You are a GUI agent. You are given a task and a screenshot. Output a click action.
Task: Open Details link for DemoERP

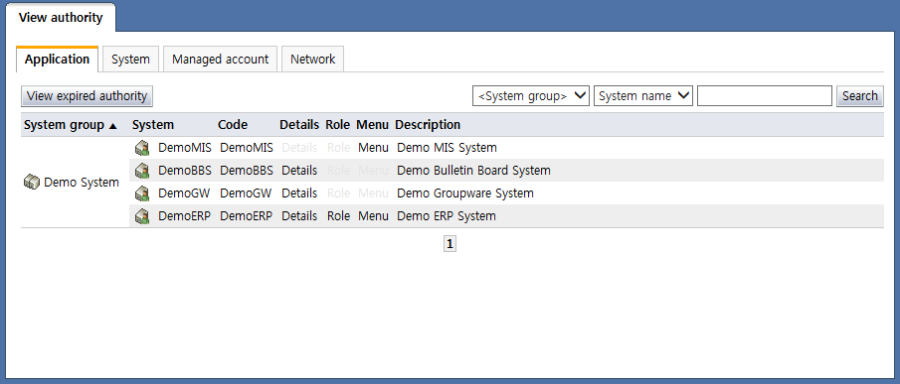click(299, 216)
